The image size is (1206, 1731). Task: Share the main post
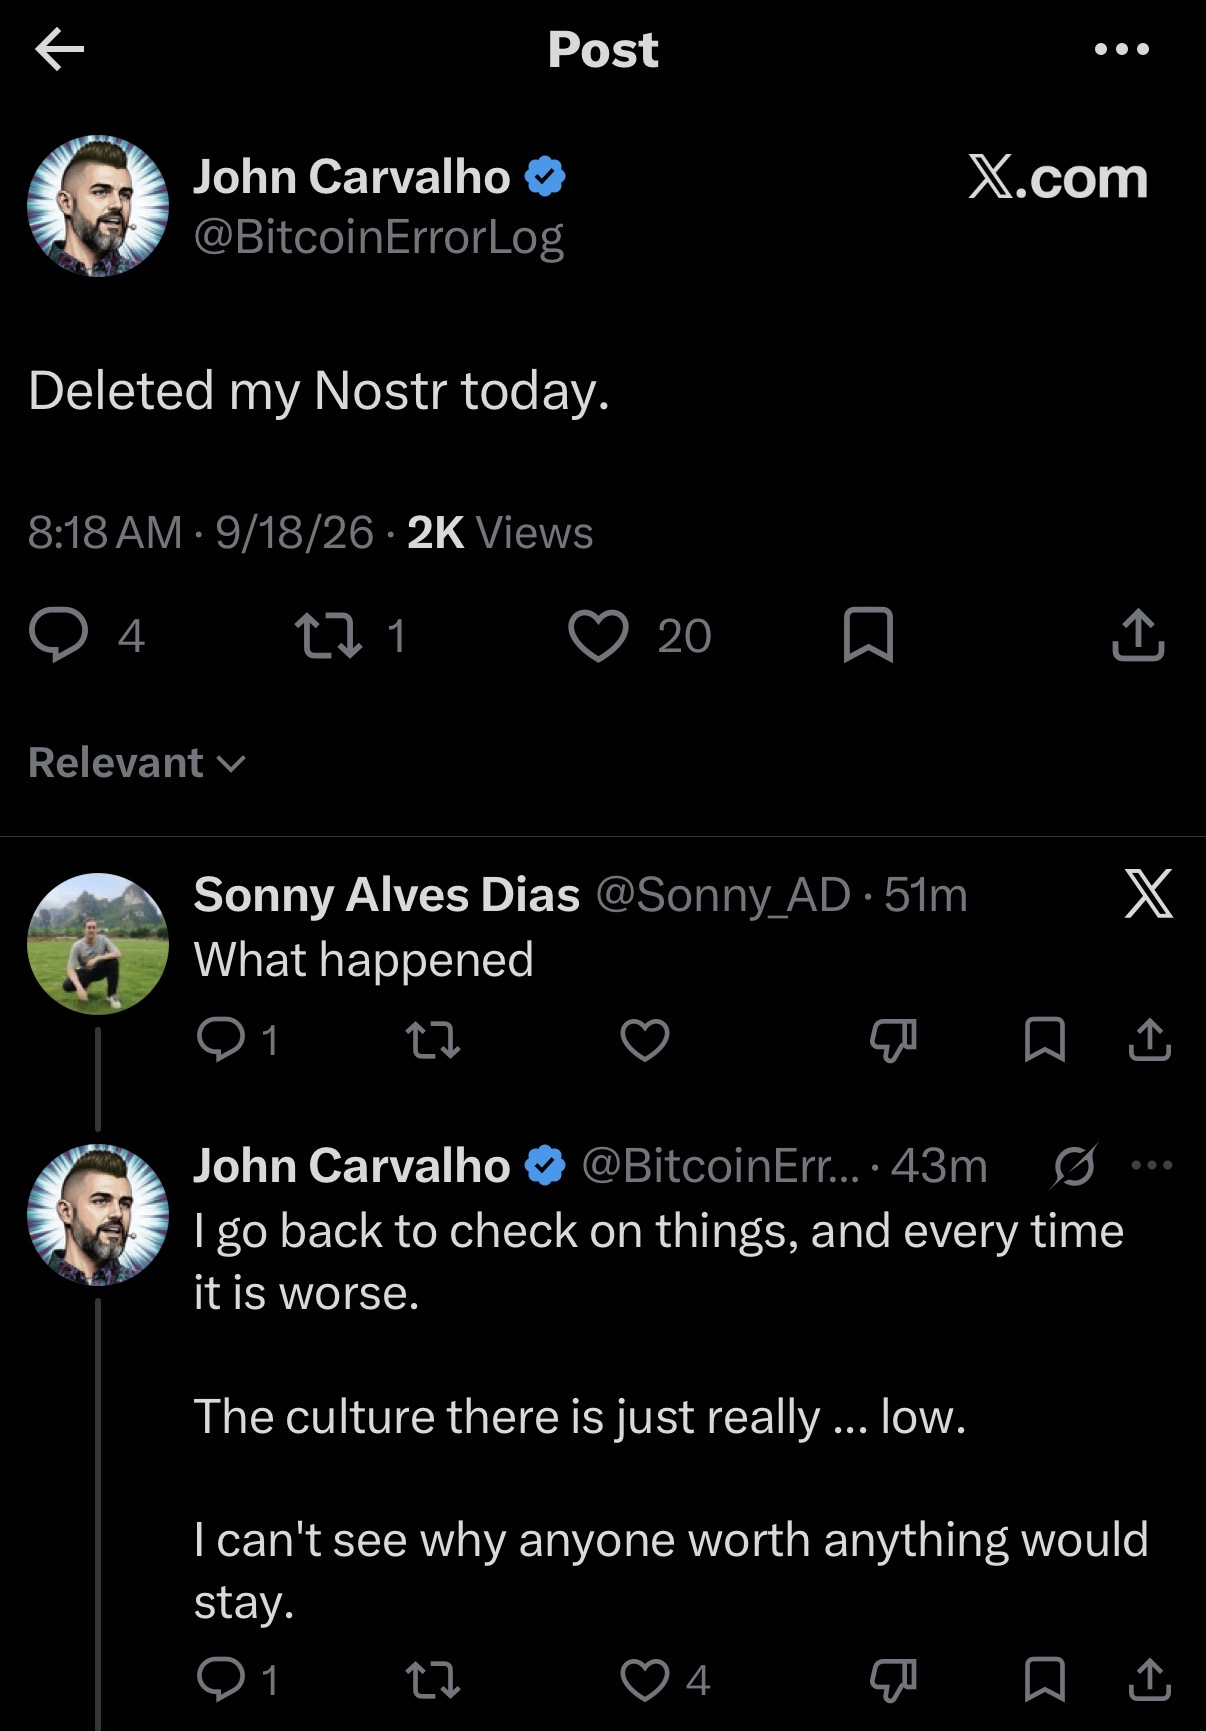(1138, 635)
